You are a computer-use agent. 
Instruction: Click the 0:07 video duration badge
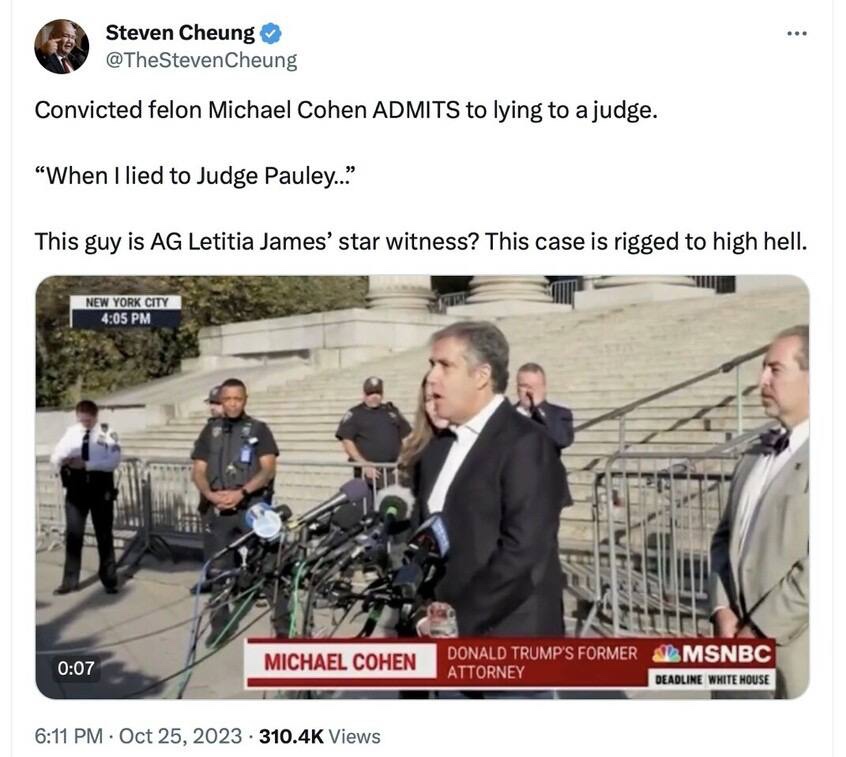point(76,668)
